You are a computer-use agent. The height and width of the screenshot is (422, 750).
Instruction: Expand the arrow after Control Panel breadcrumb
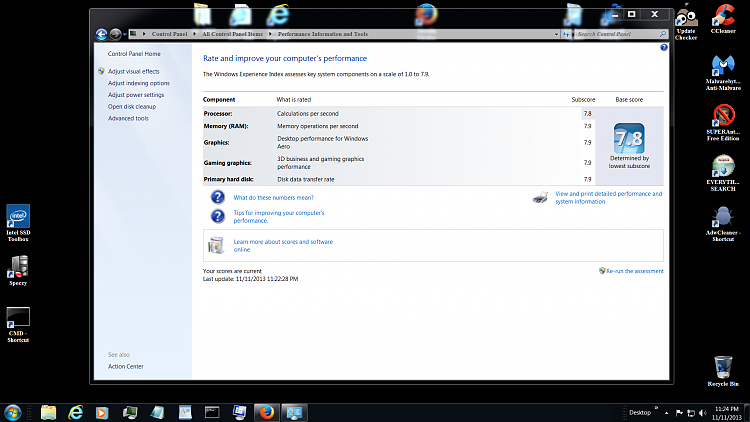194,34
